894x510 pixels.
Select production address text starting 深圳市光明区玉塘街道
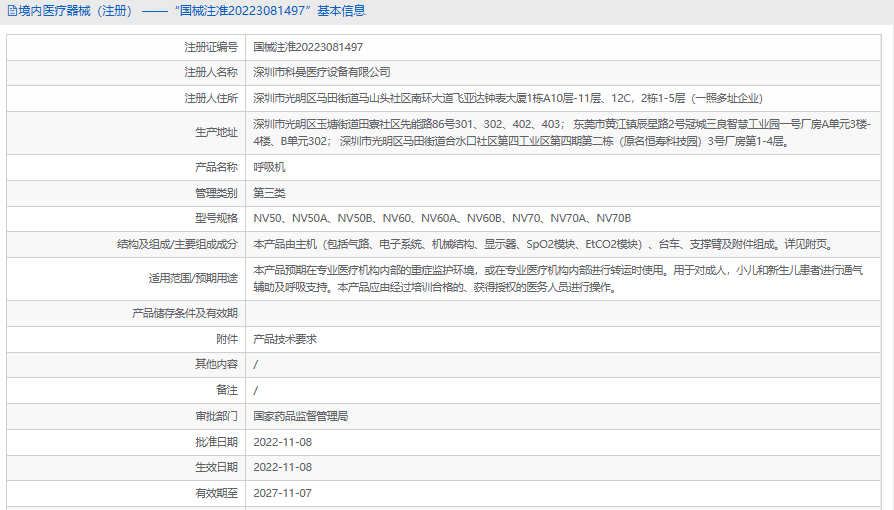point(562,132)
